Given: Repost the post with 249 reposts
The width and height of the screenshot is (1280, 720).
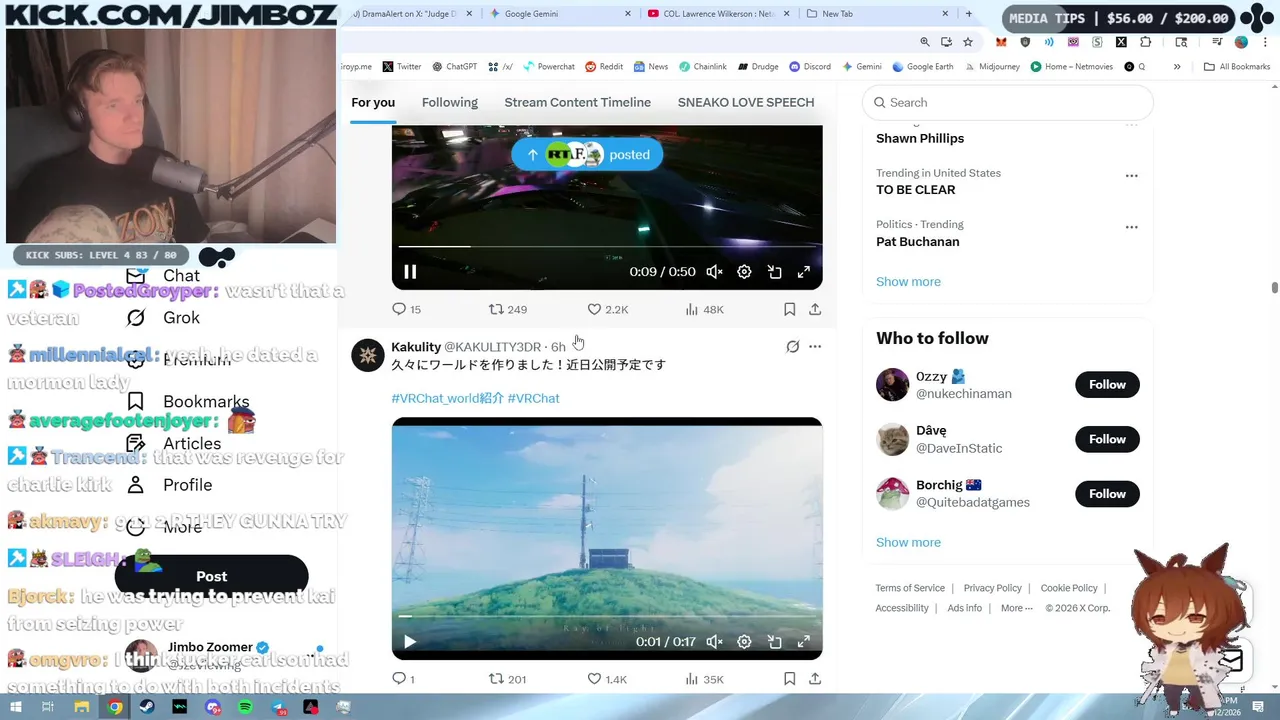Looking at the screenshot, I should [507, 309].
